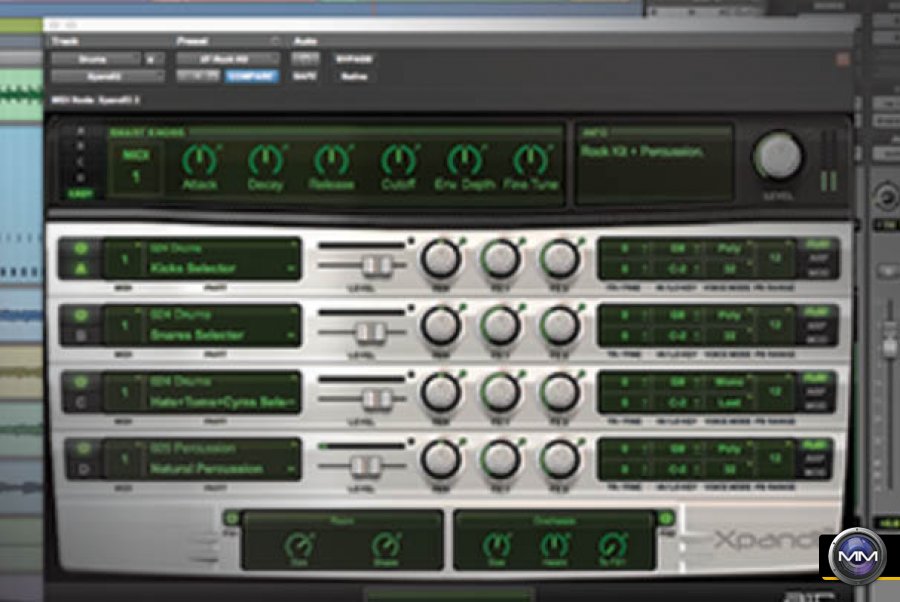The image size is (900, 602).
Task: Open the Kicks Selector patch dropdown
Action: [x=223, y=268]
